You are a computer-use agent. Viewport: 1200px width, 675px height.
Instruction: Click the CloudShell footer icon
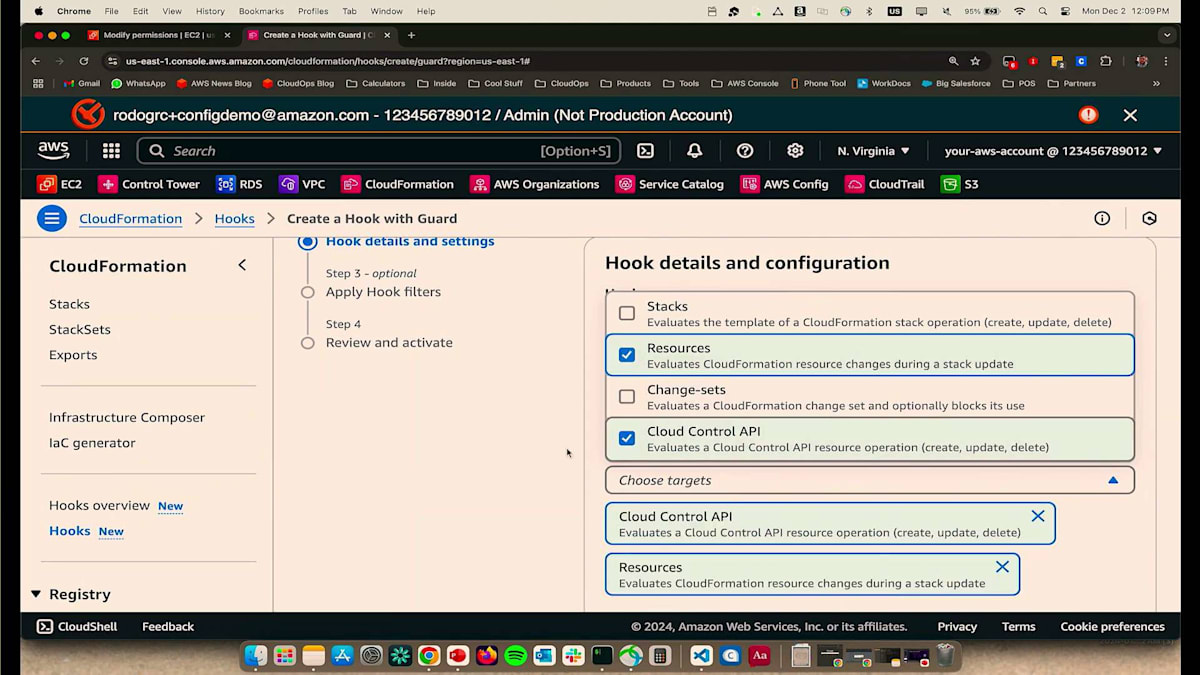coord(45,626)
